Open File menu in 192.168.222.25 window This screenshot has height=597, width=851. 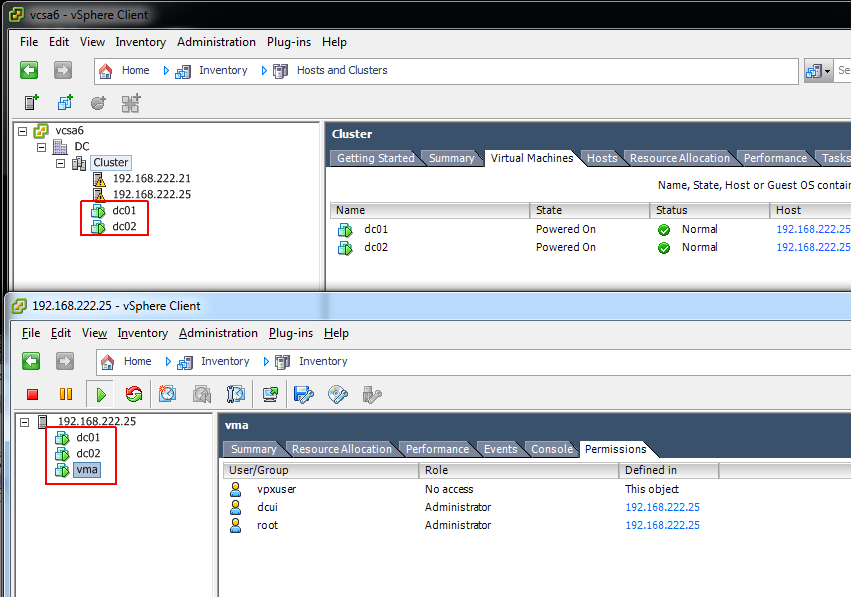click(x=31, y=333)
